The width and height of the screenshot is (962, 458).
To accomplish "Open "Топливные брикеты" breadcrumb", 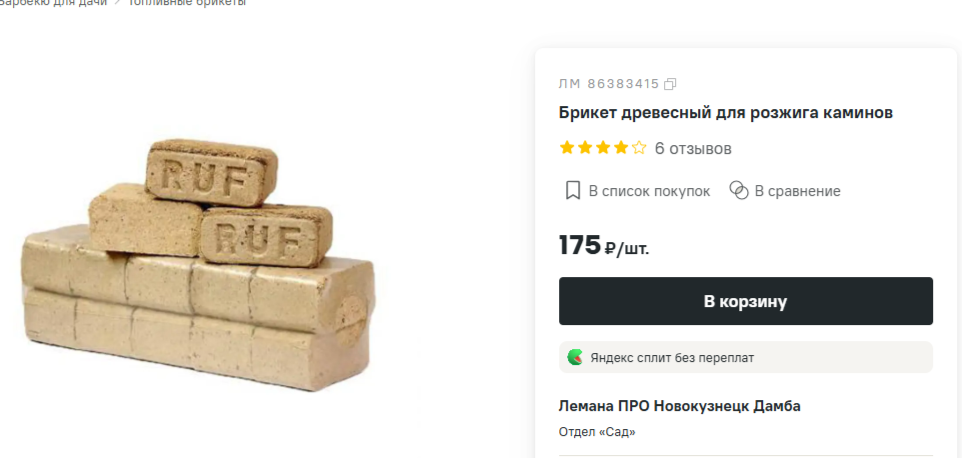I will [x=187, y=2].
